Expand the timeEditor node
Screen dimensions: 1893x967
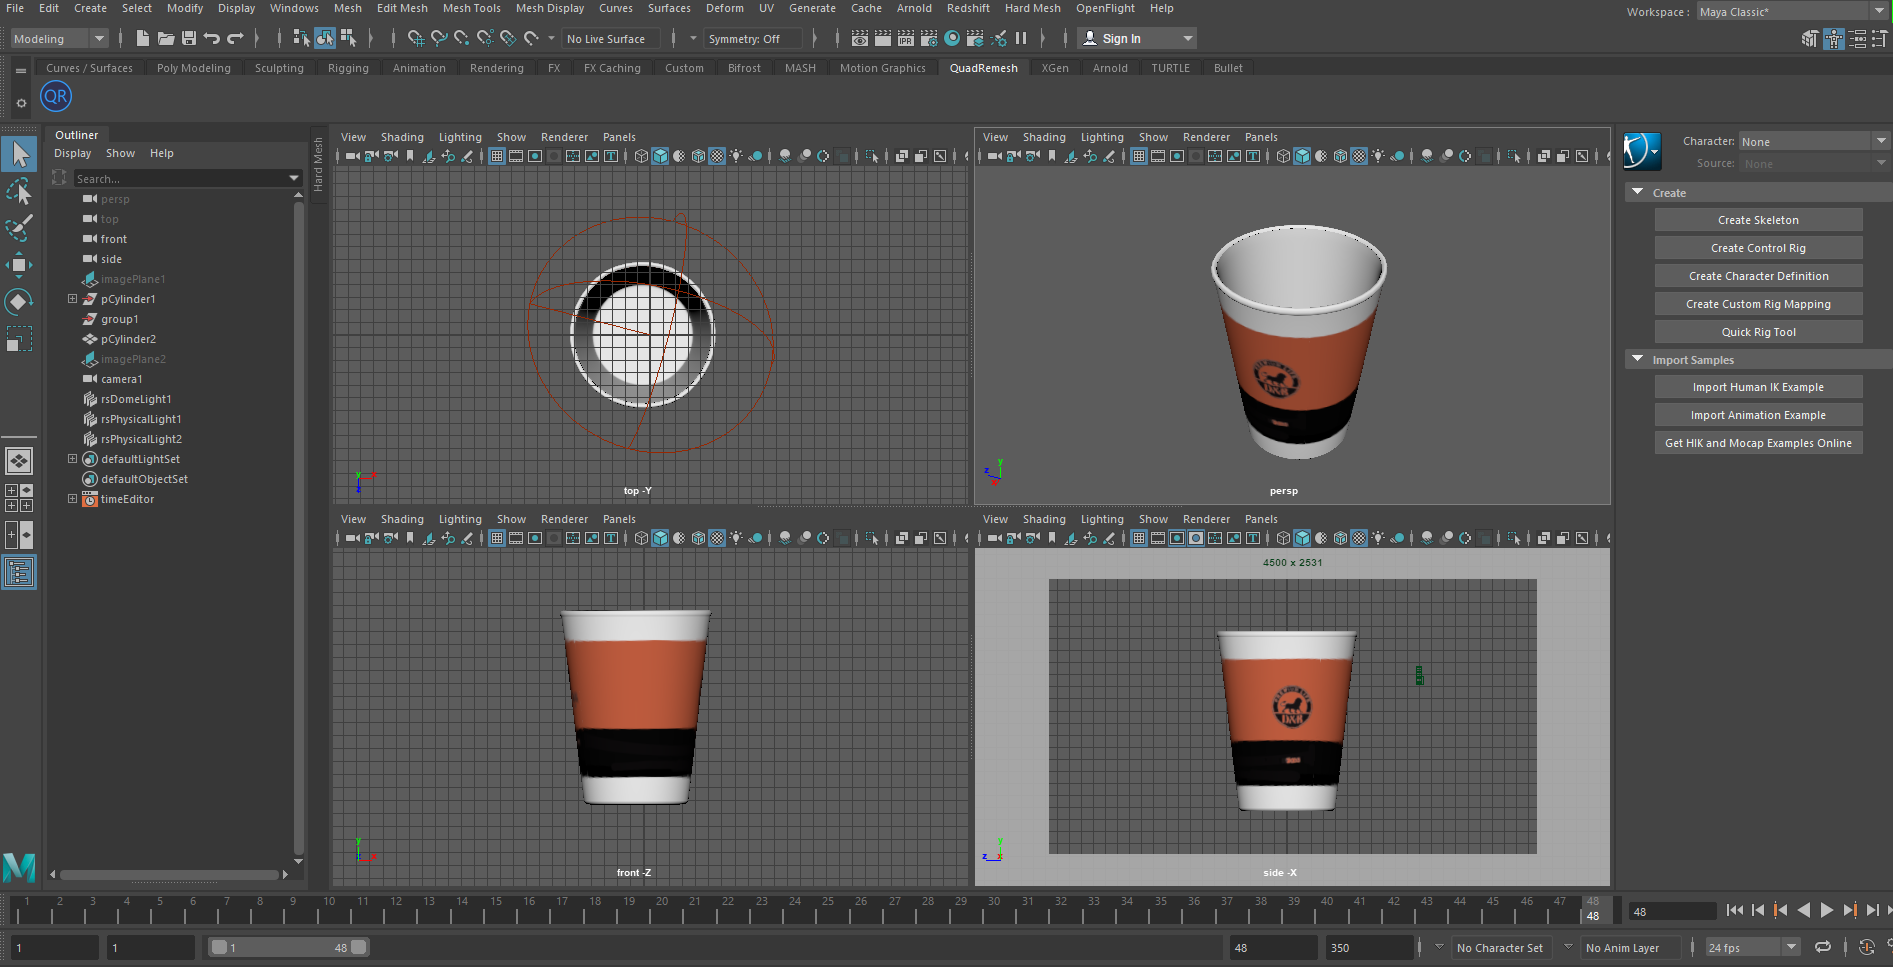72,499
